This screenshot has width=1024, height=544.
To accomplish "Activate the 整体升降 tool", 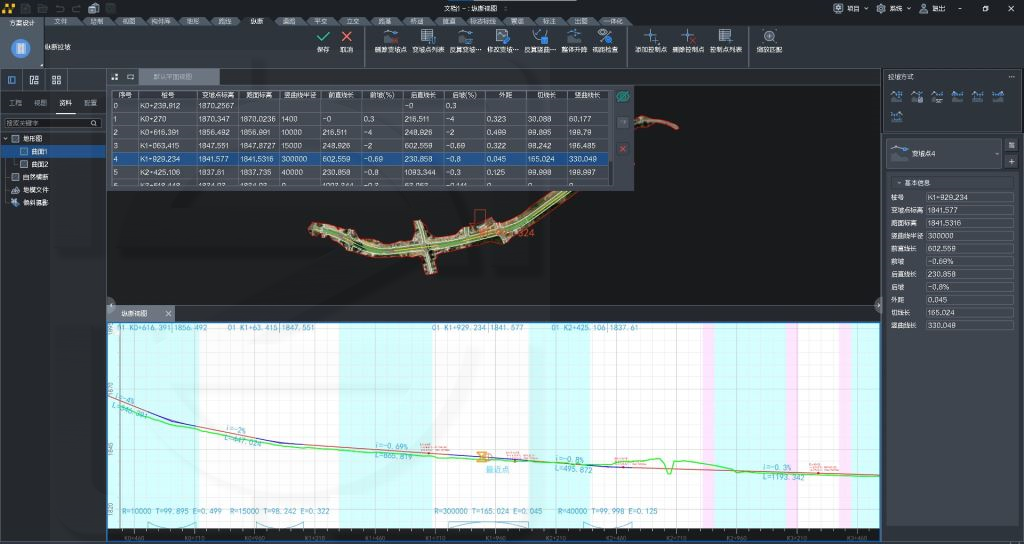I will [x=574, y=40].
